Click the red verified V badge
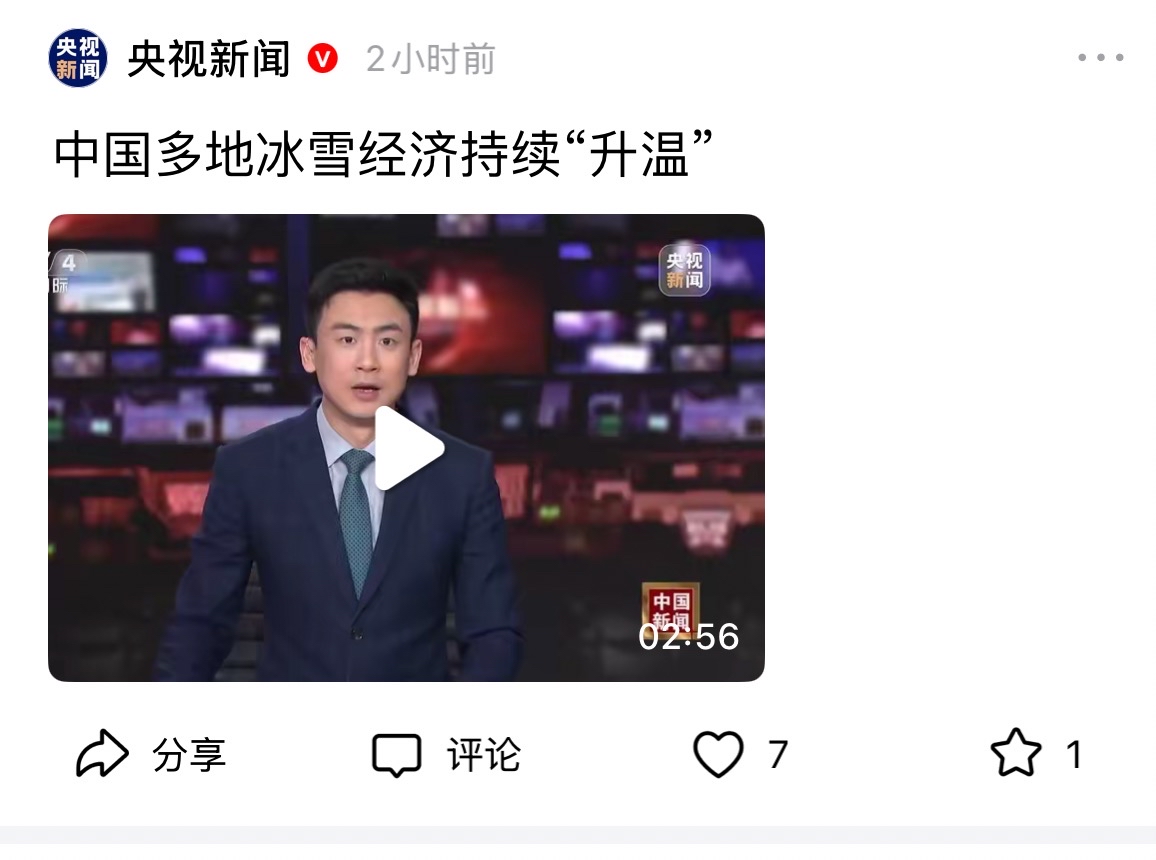This screenshot has height=860, width=1156. click(x=322, y=58)
